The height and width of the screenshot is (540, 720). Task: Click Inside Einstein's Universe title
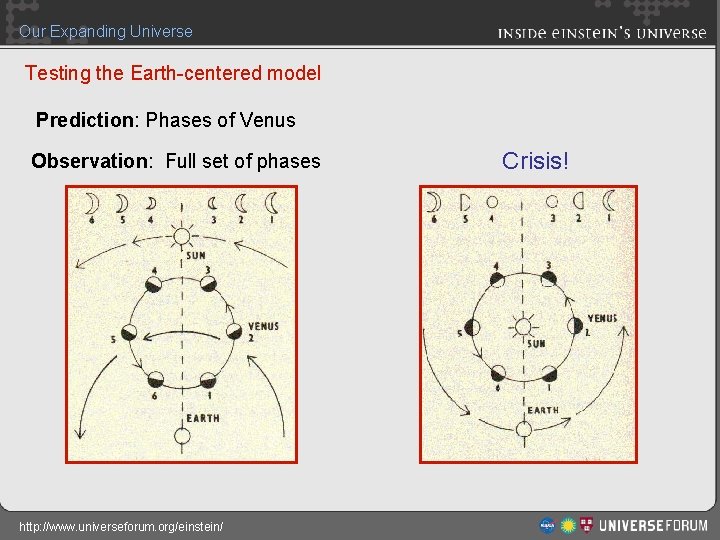click(x=602, y=33)
